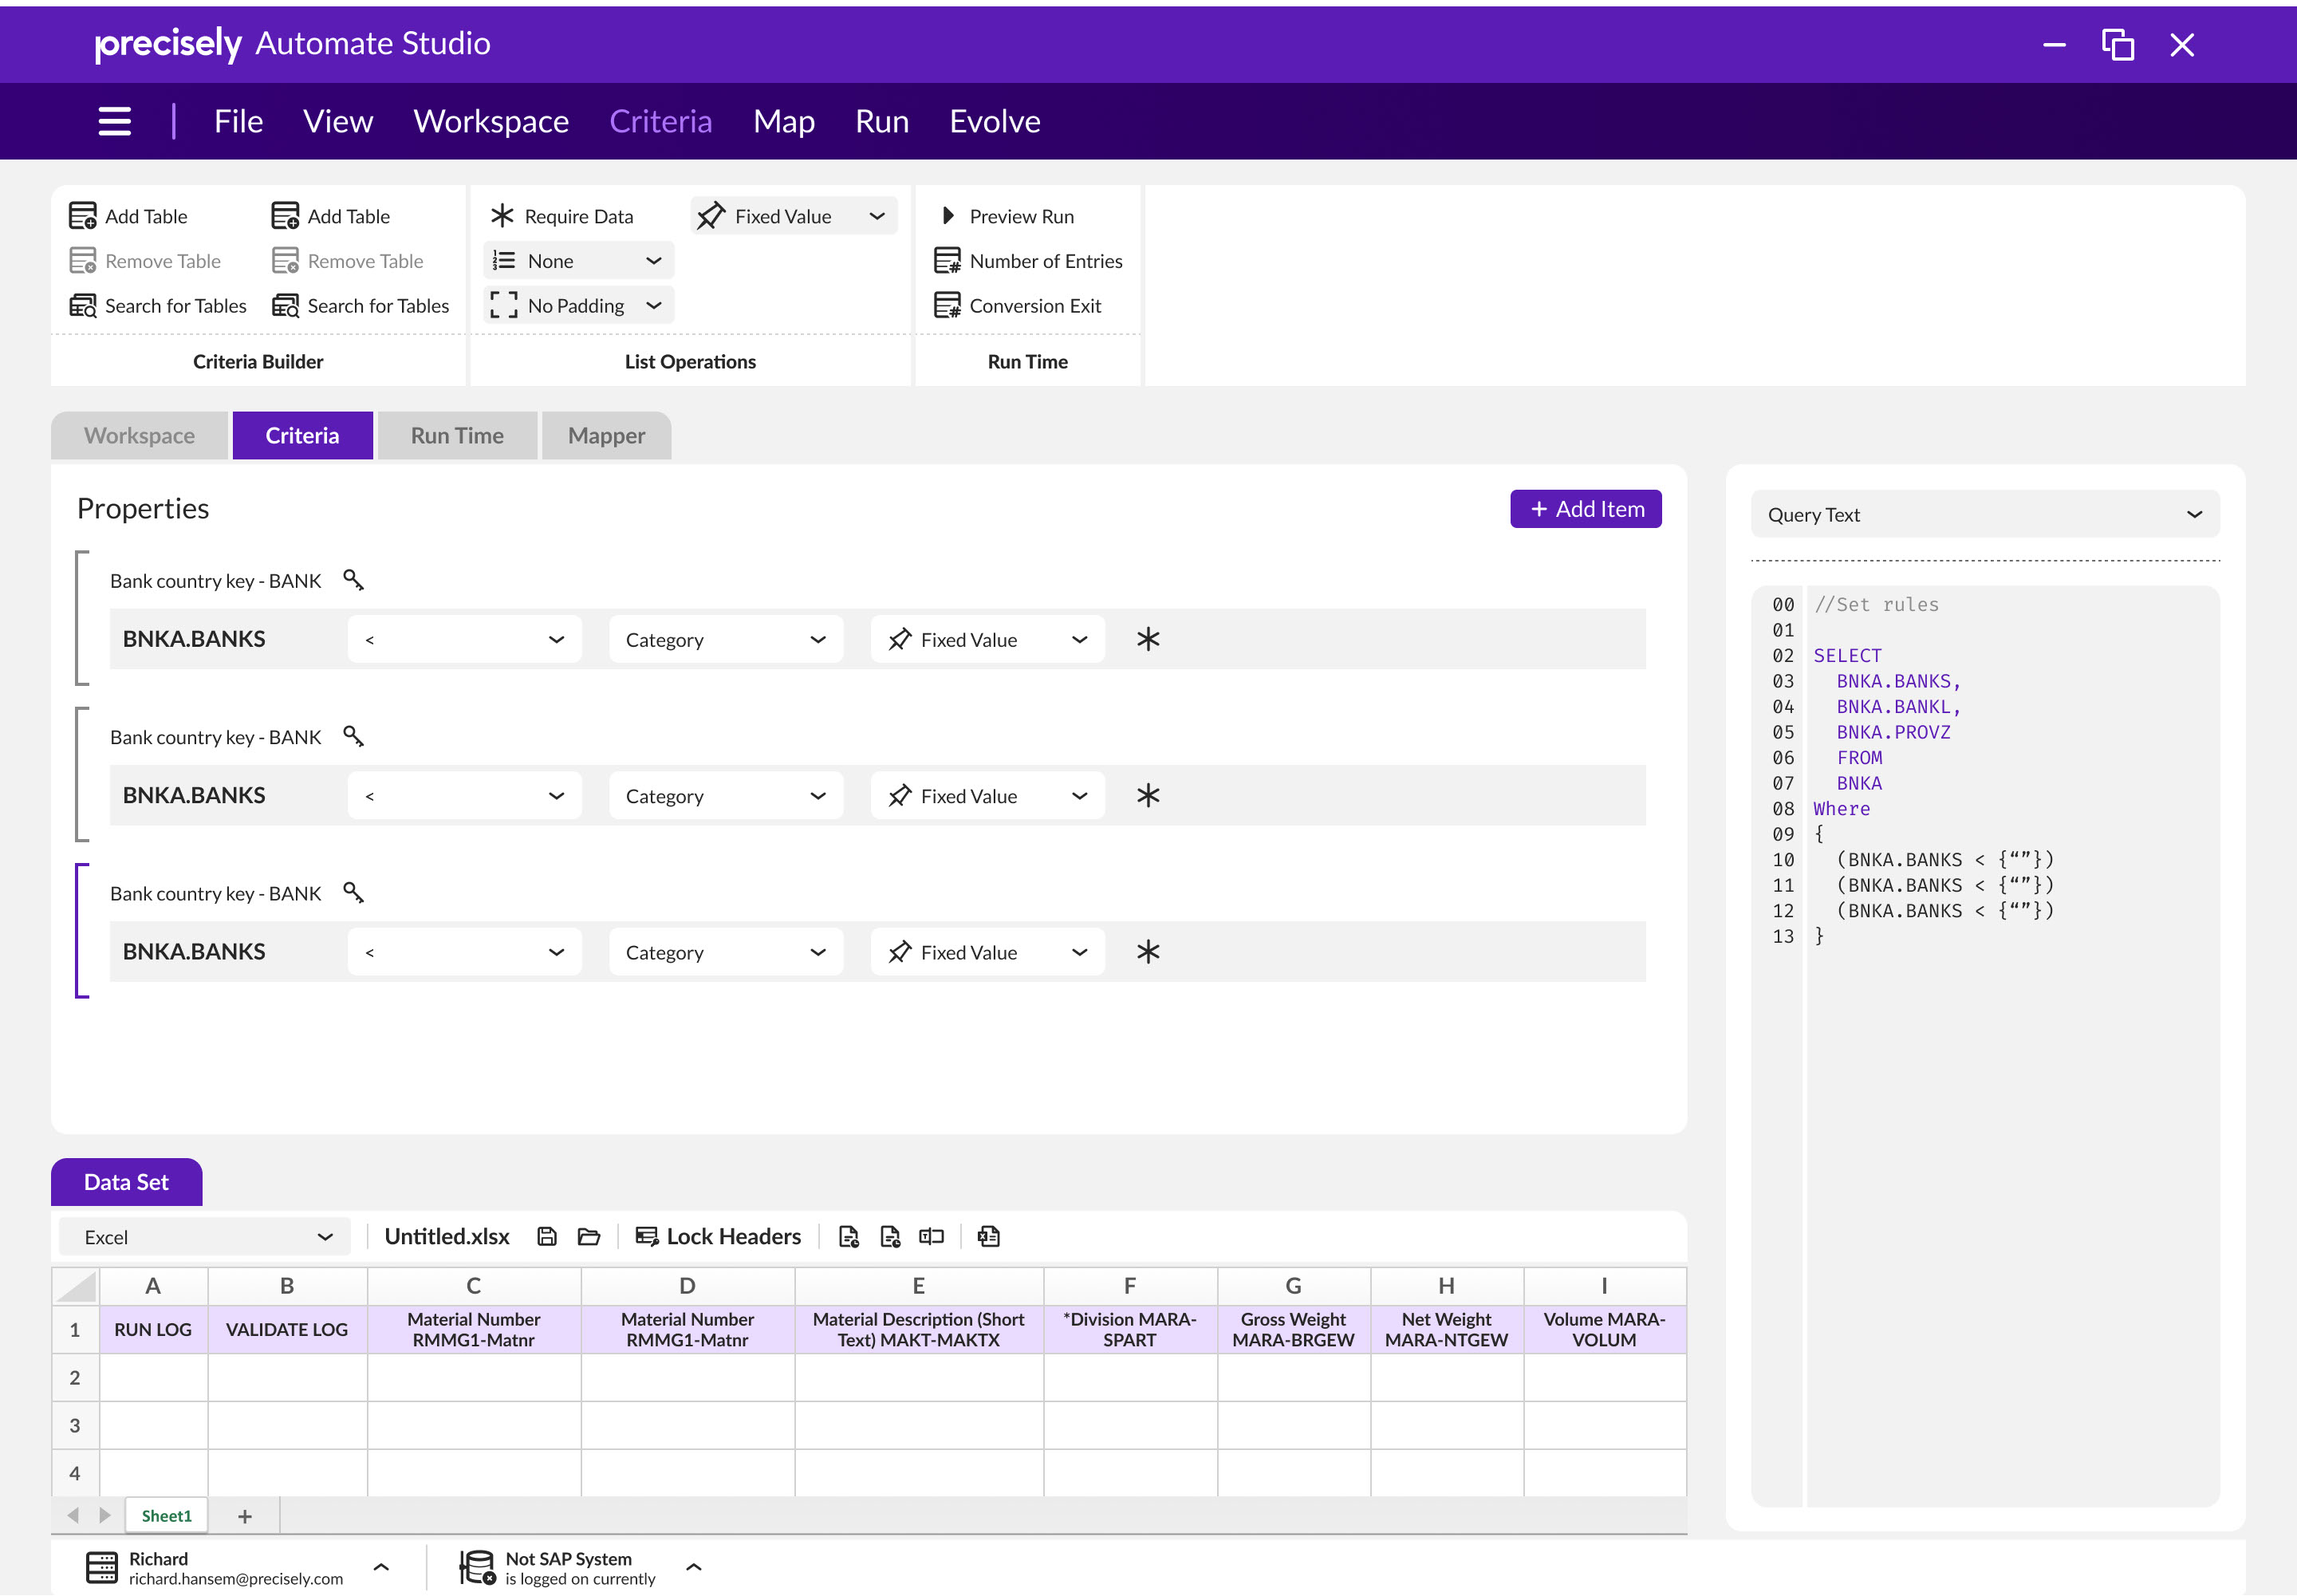Toggle the required asterisk on the third BNKA.BANKS row
Viewport: 2297px width, 1596px height.
click(1148, 951)
